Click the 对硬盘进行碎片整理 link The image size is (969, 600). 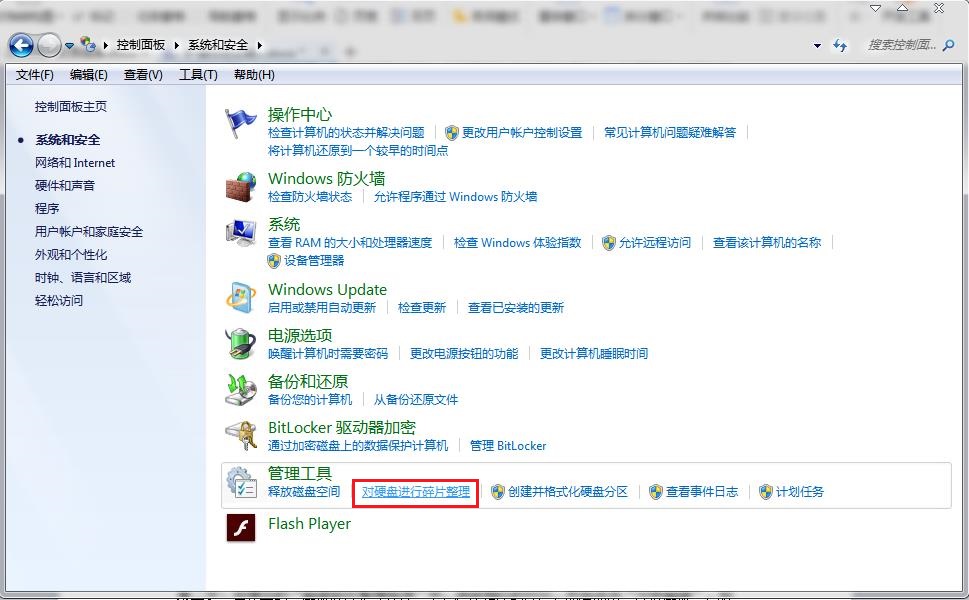[x=416, y=492]
